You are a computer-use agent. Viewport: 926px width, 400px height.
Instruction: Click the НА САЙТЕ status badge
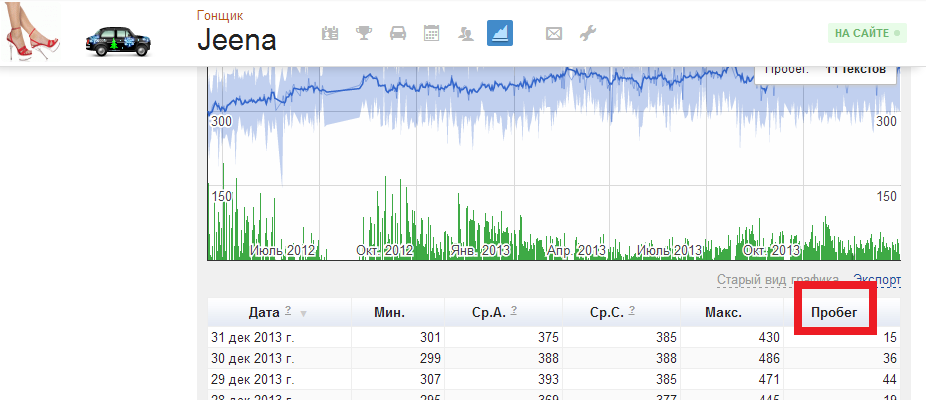point(866,33)
